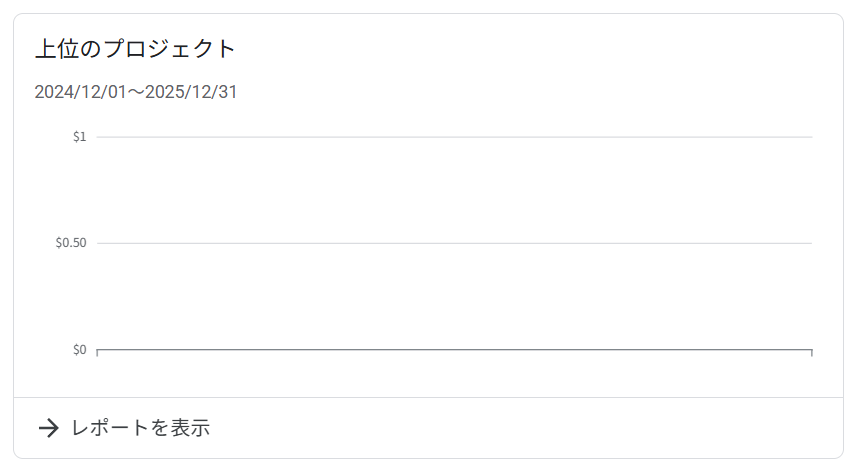Click the $0.50 y-axis label

point(71,243)
